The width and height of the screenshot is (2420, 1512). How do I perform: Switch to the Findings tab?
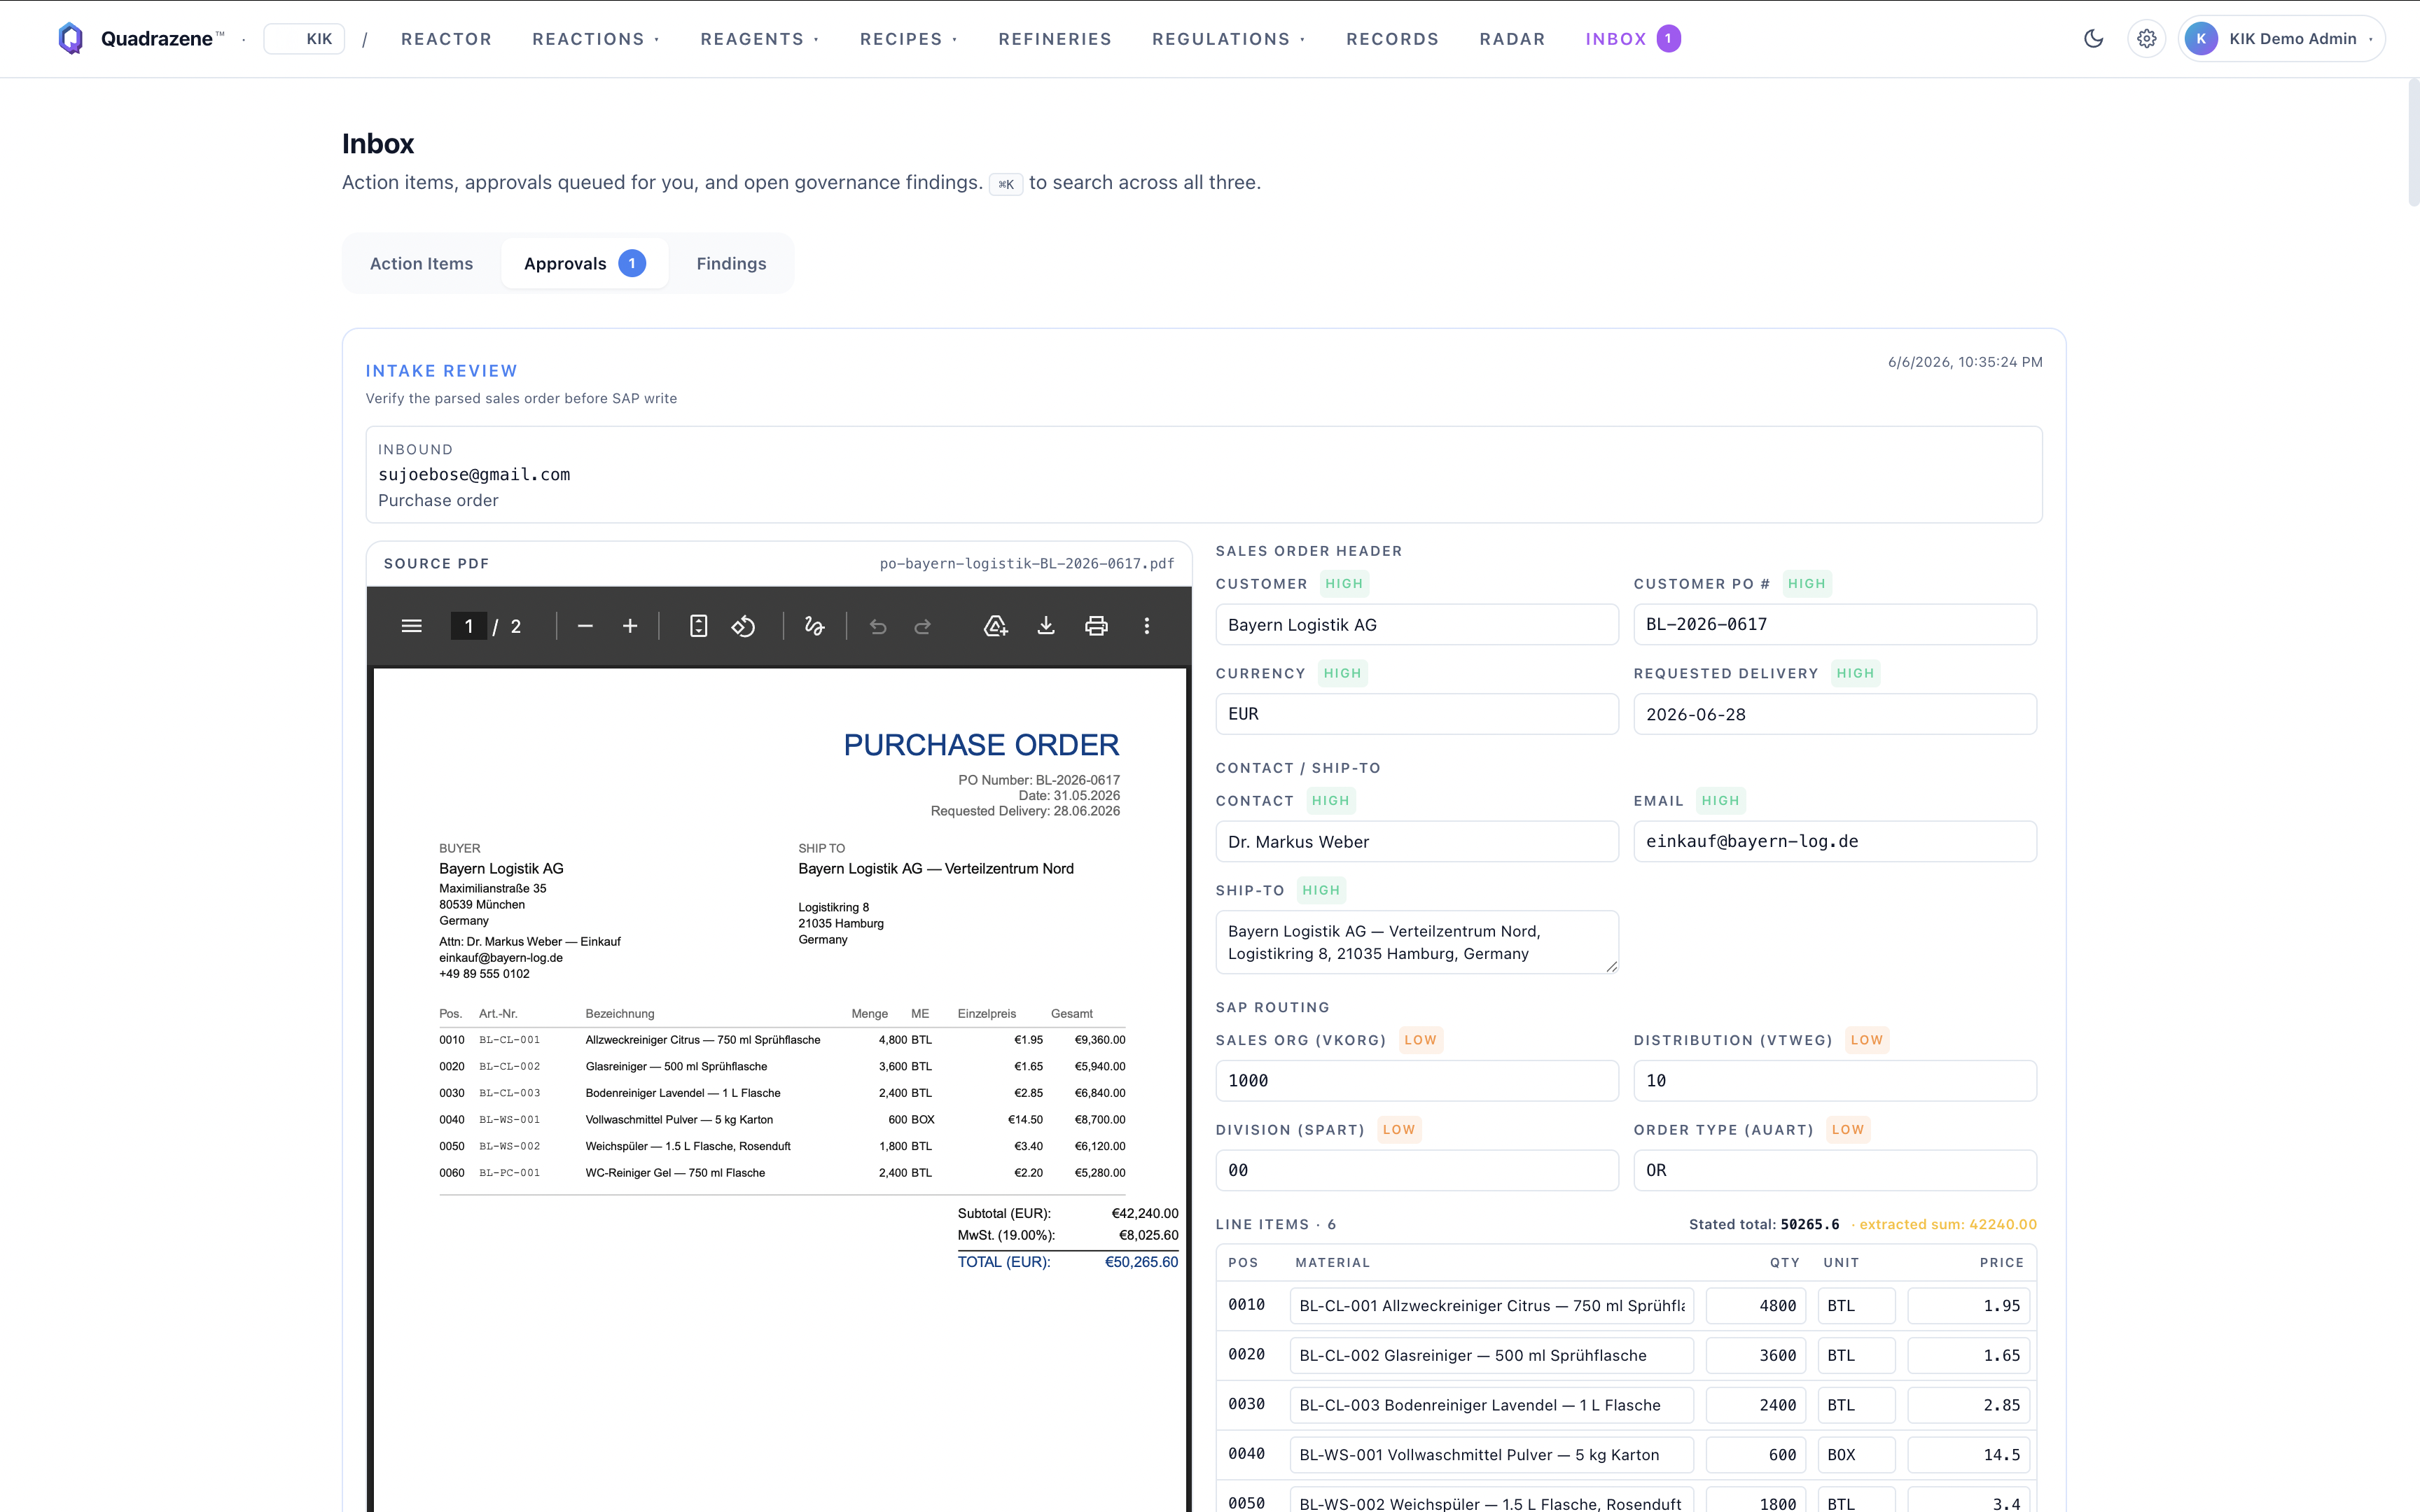[x=731, y=263]
